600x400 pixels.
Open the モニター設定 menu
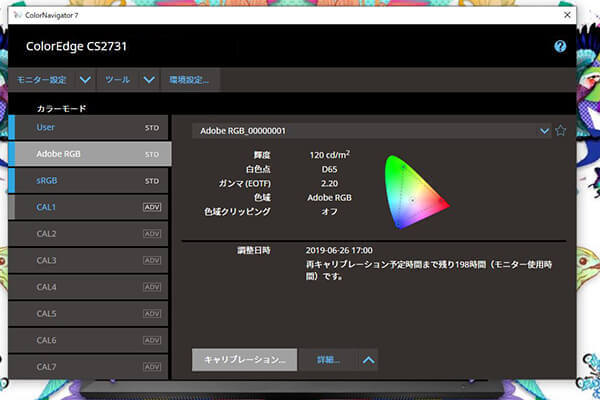coord(41,80)
